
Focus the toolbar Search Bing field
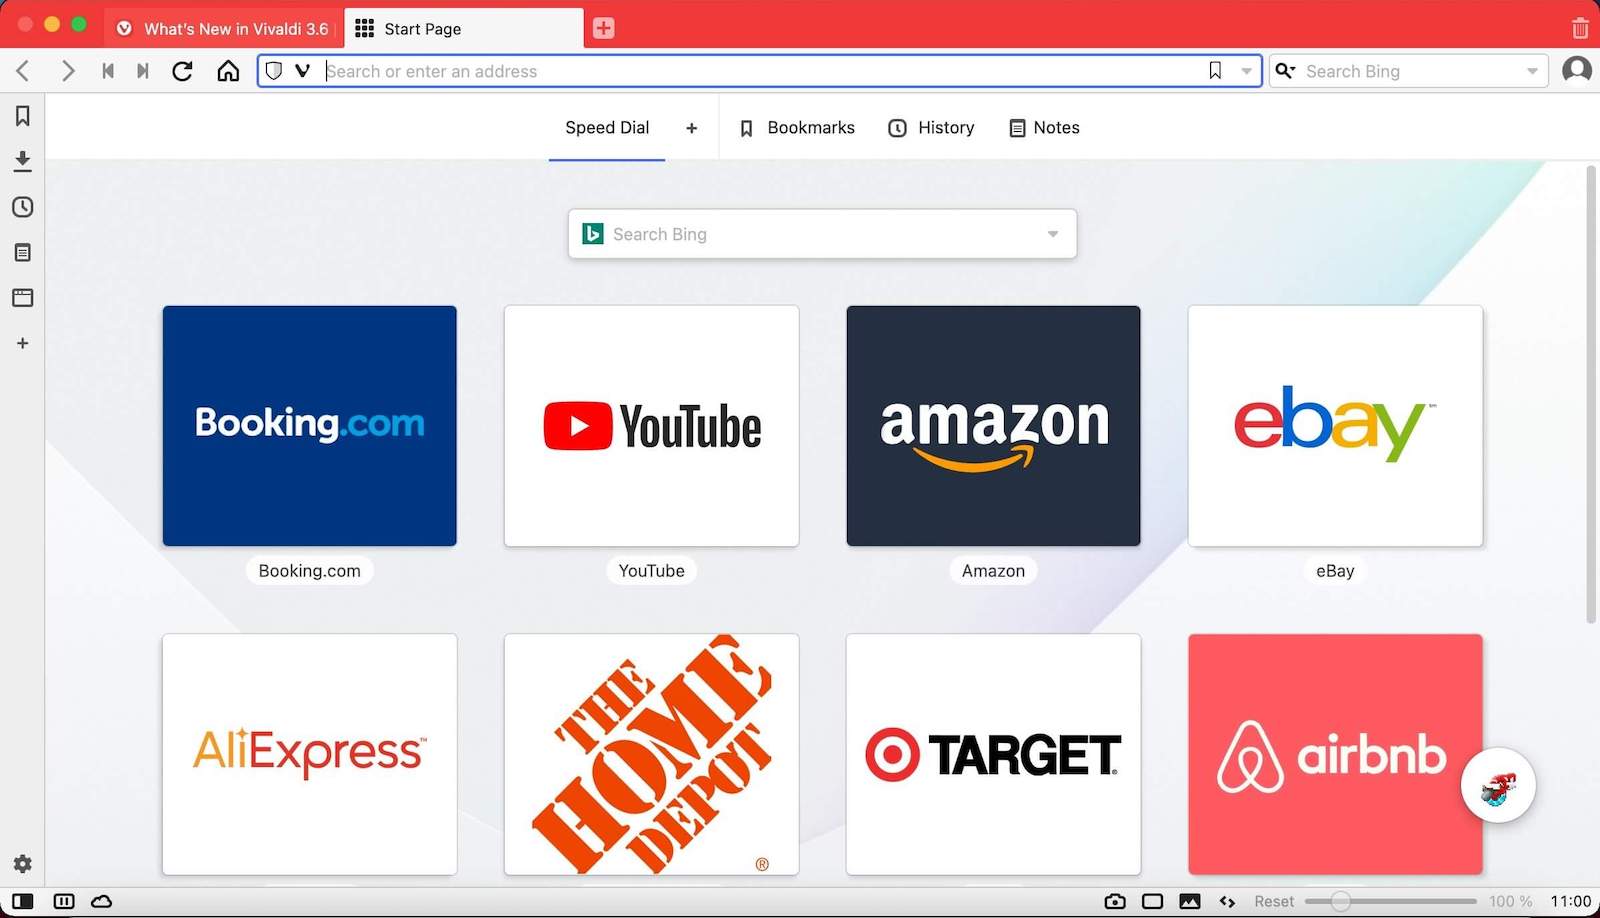1410,71
